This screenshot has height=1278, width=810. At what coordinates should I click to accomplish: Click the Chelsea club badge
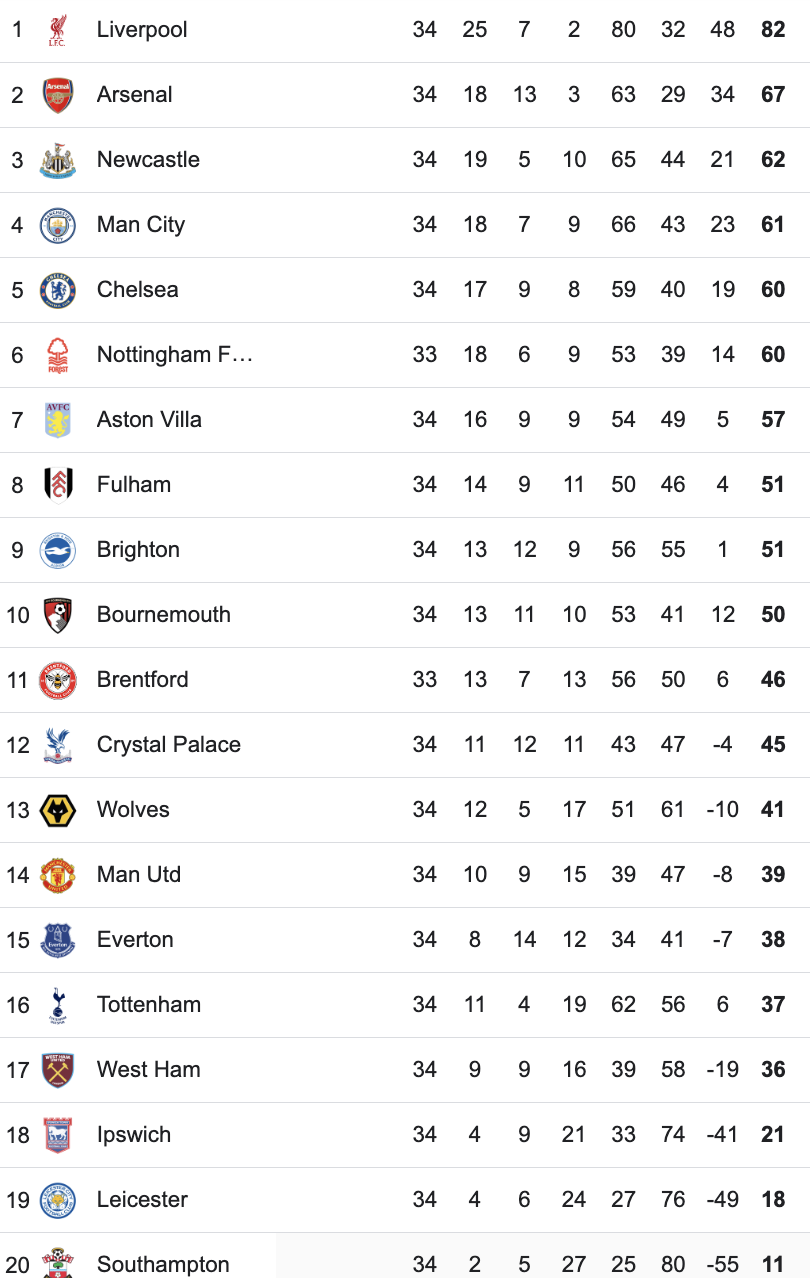tap(58, 290)
